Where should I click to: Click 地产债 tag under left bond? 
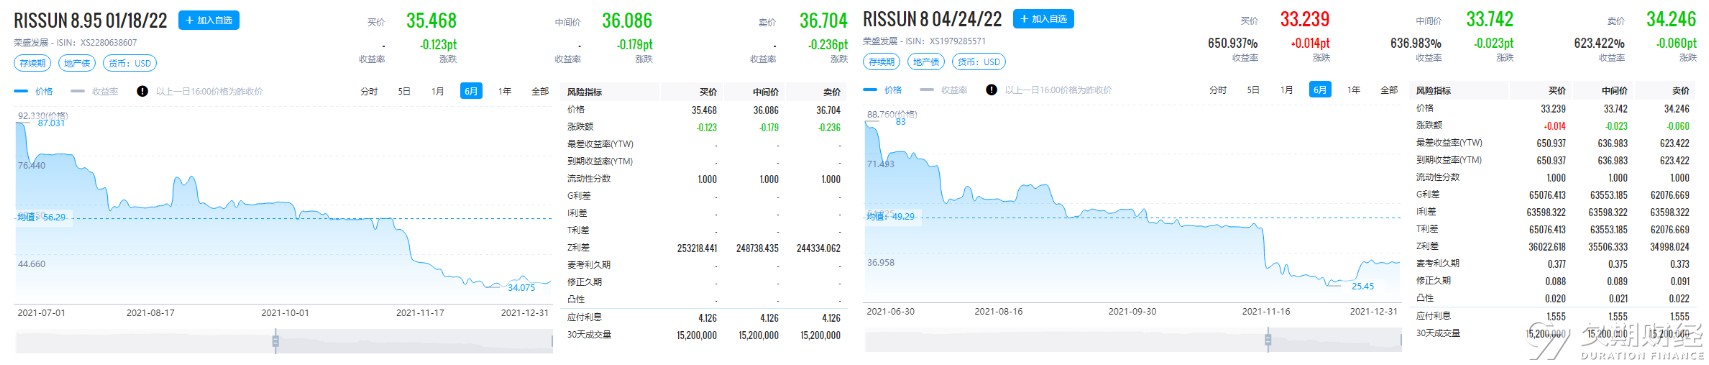(x=77, y=63)
